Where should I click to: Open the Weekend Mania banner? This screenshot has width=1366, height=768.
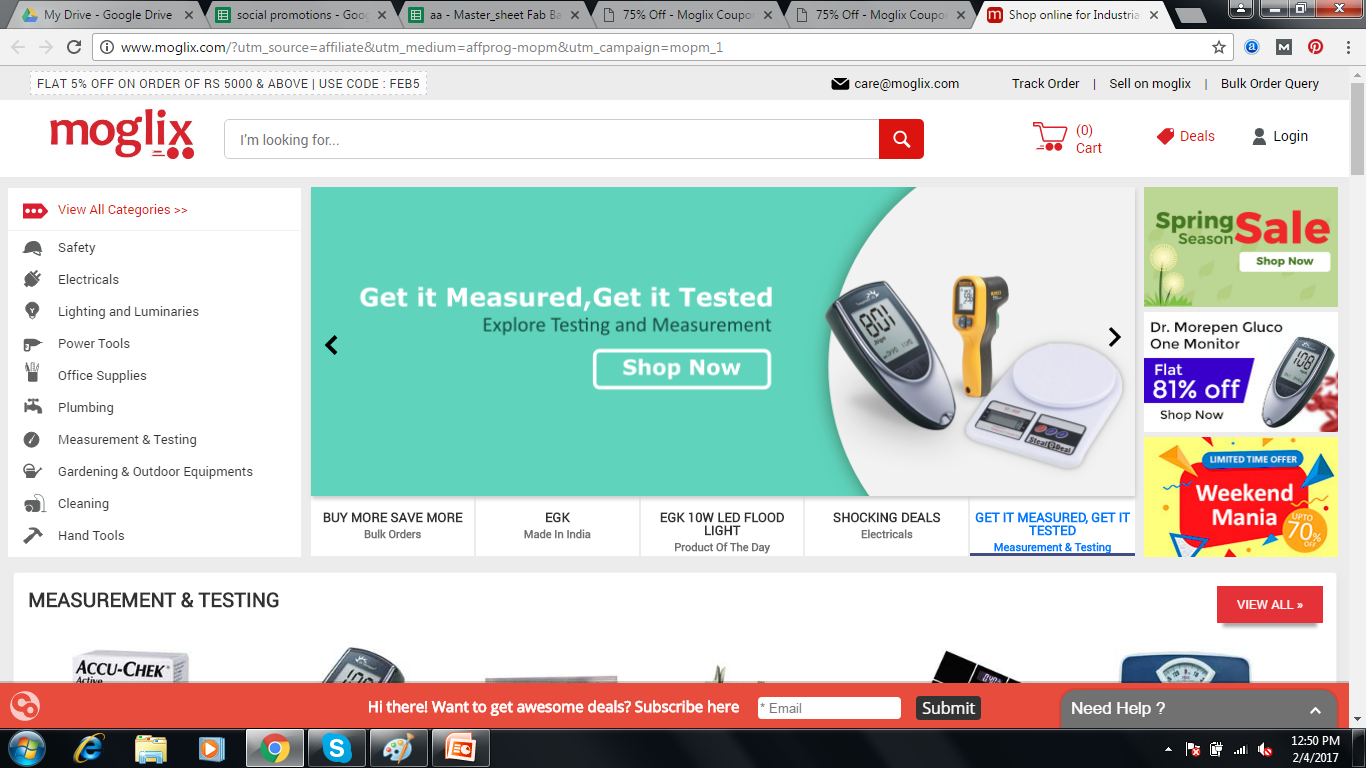point(1240,497)
